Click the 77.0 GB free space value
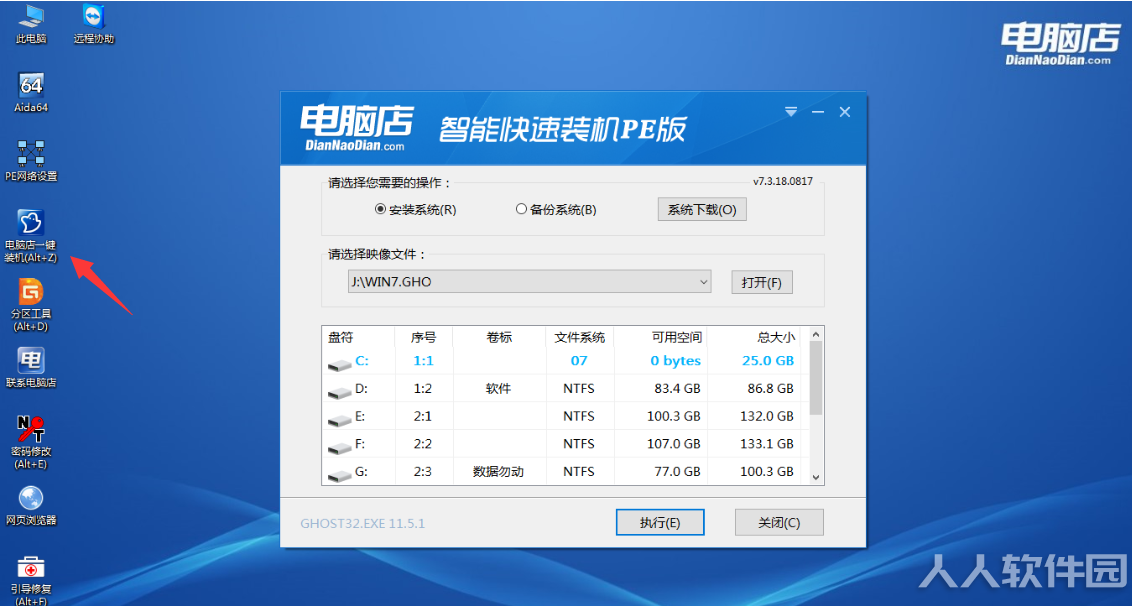This screenshot has height=606, width=1132. [677, 472]
